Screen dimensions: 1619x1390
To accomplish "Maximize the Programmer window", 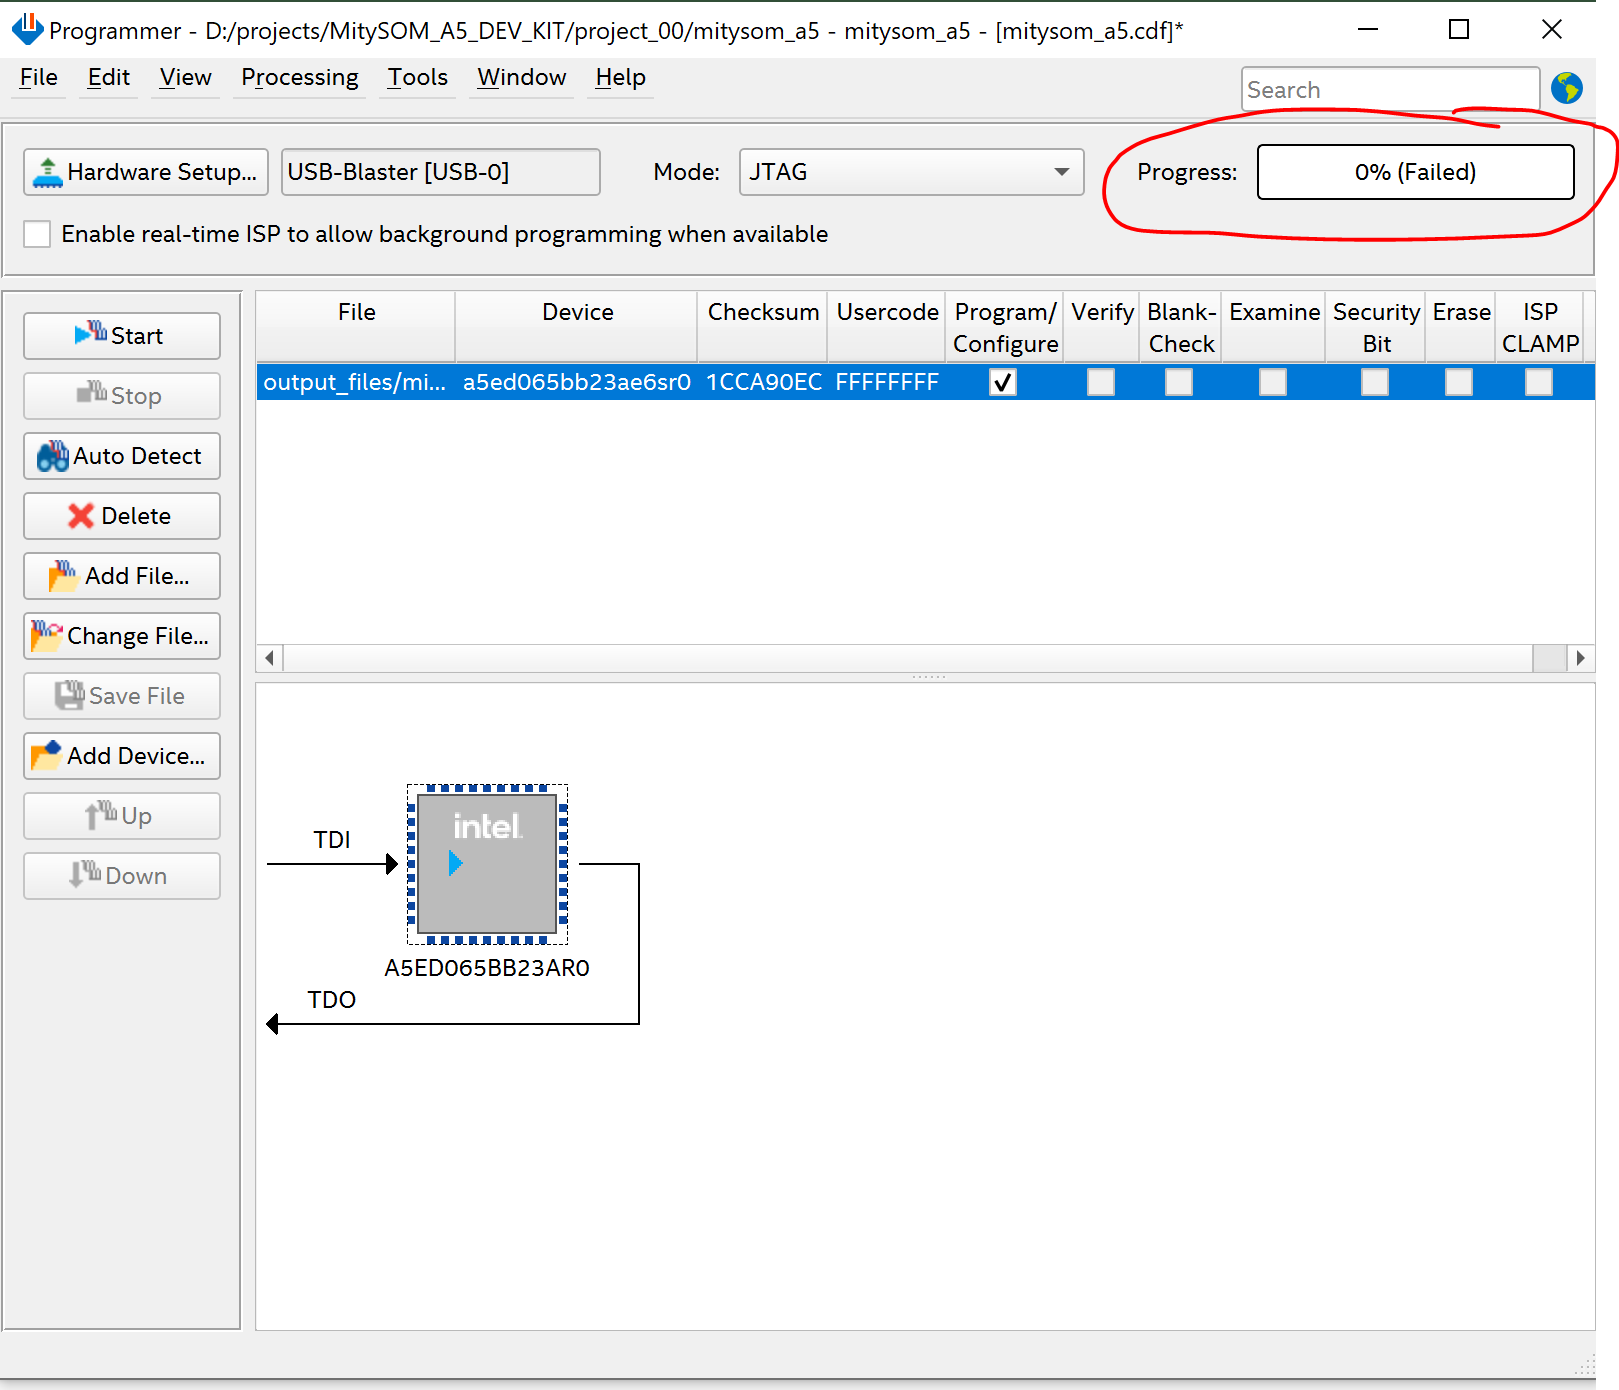I will pos(1459,30).
